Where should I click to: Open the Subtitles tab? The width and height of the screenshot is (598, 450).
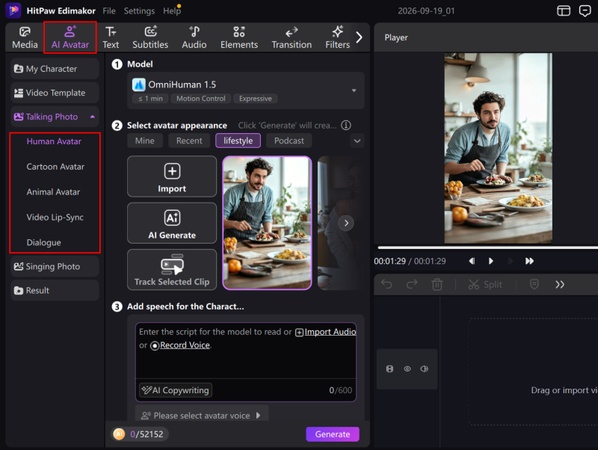[x=150, y=37]
